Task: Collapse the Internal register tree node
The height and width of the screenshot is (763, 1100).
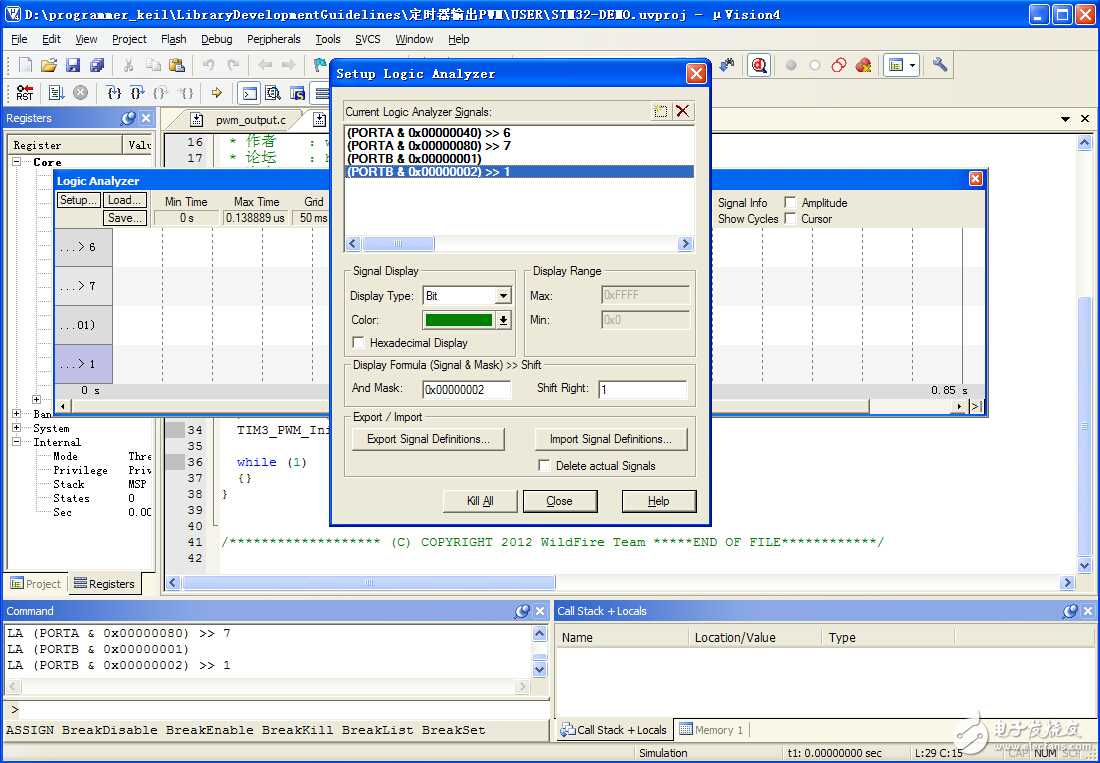Action: click(18, 442)
